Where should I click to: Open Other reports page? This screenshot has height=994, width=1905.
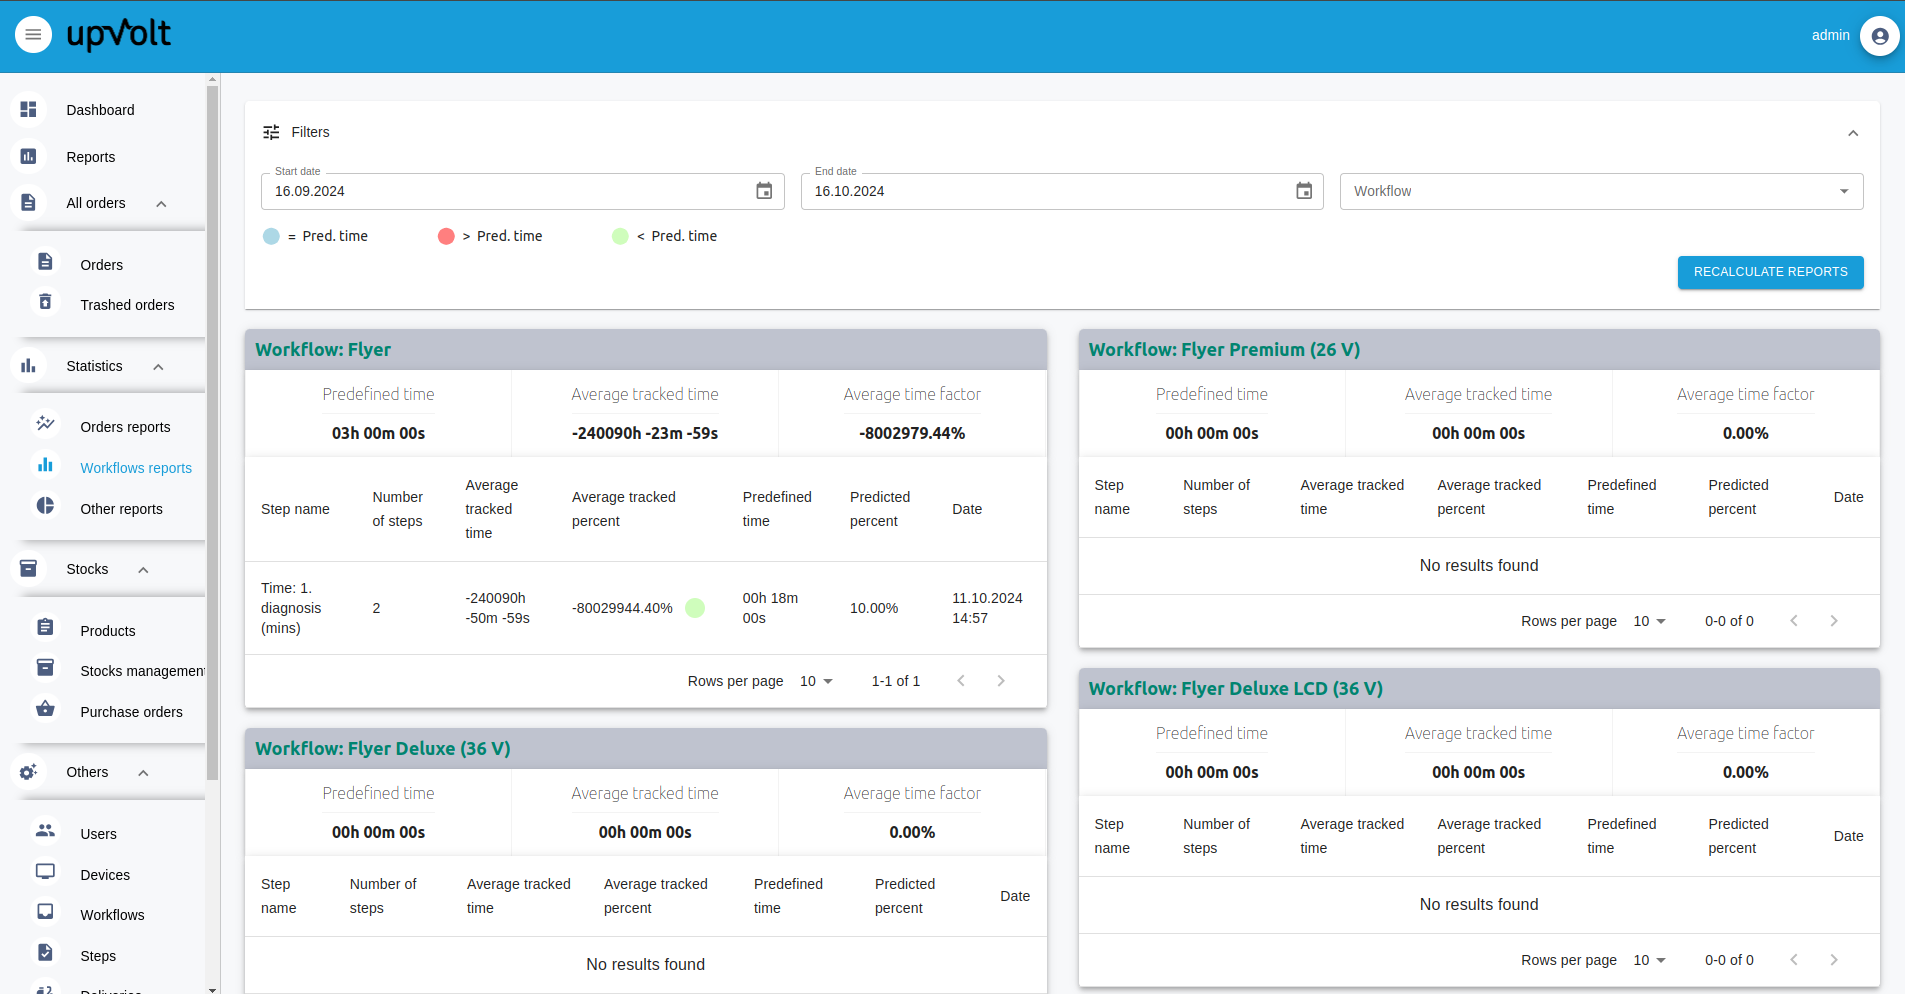pyautogui.click(x=121, y=509)
